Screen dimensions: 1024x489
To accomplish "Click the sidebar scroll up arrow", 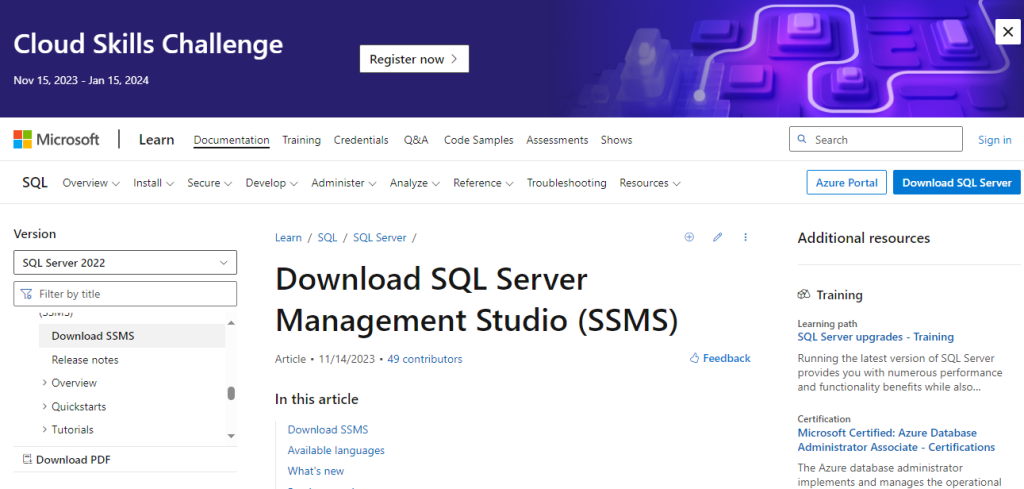I will [231, 323].
